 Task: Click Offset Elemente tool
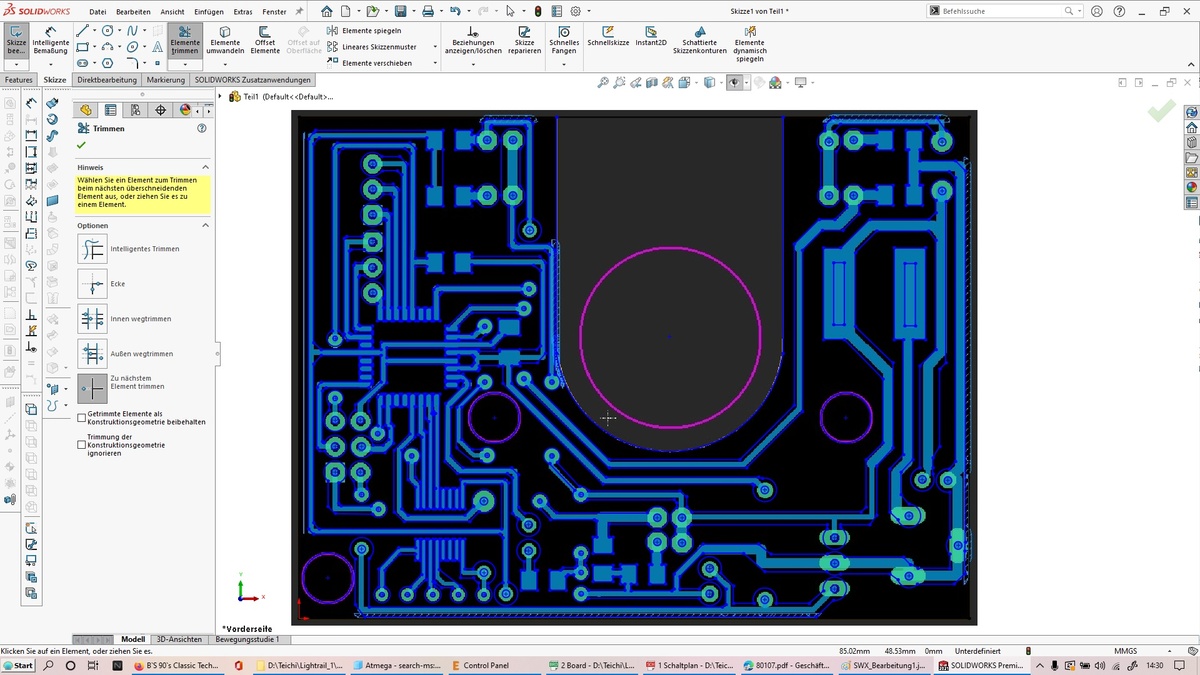(265, 41)
